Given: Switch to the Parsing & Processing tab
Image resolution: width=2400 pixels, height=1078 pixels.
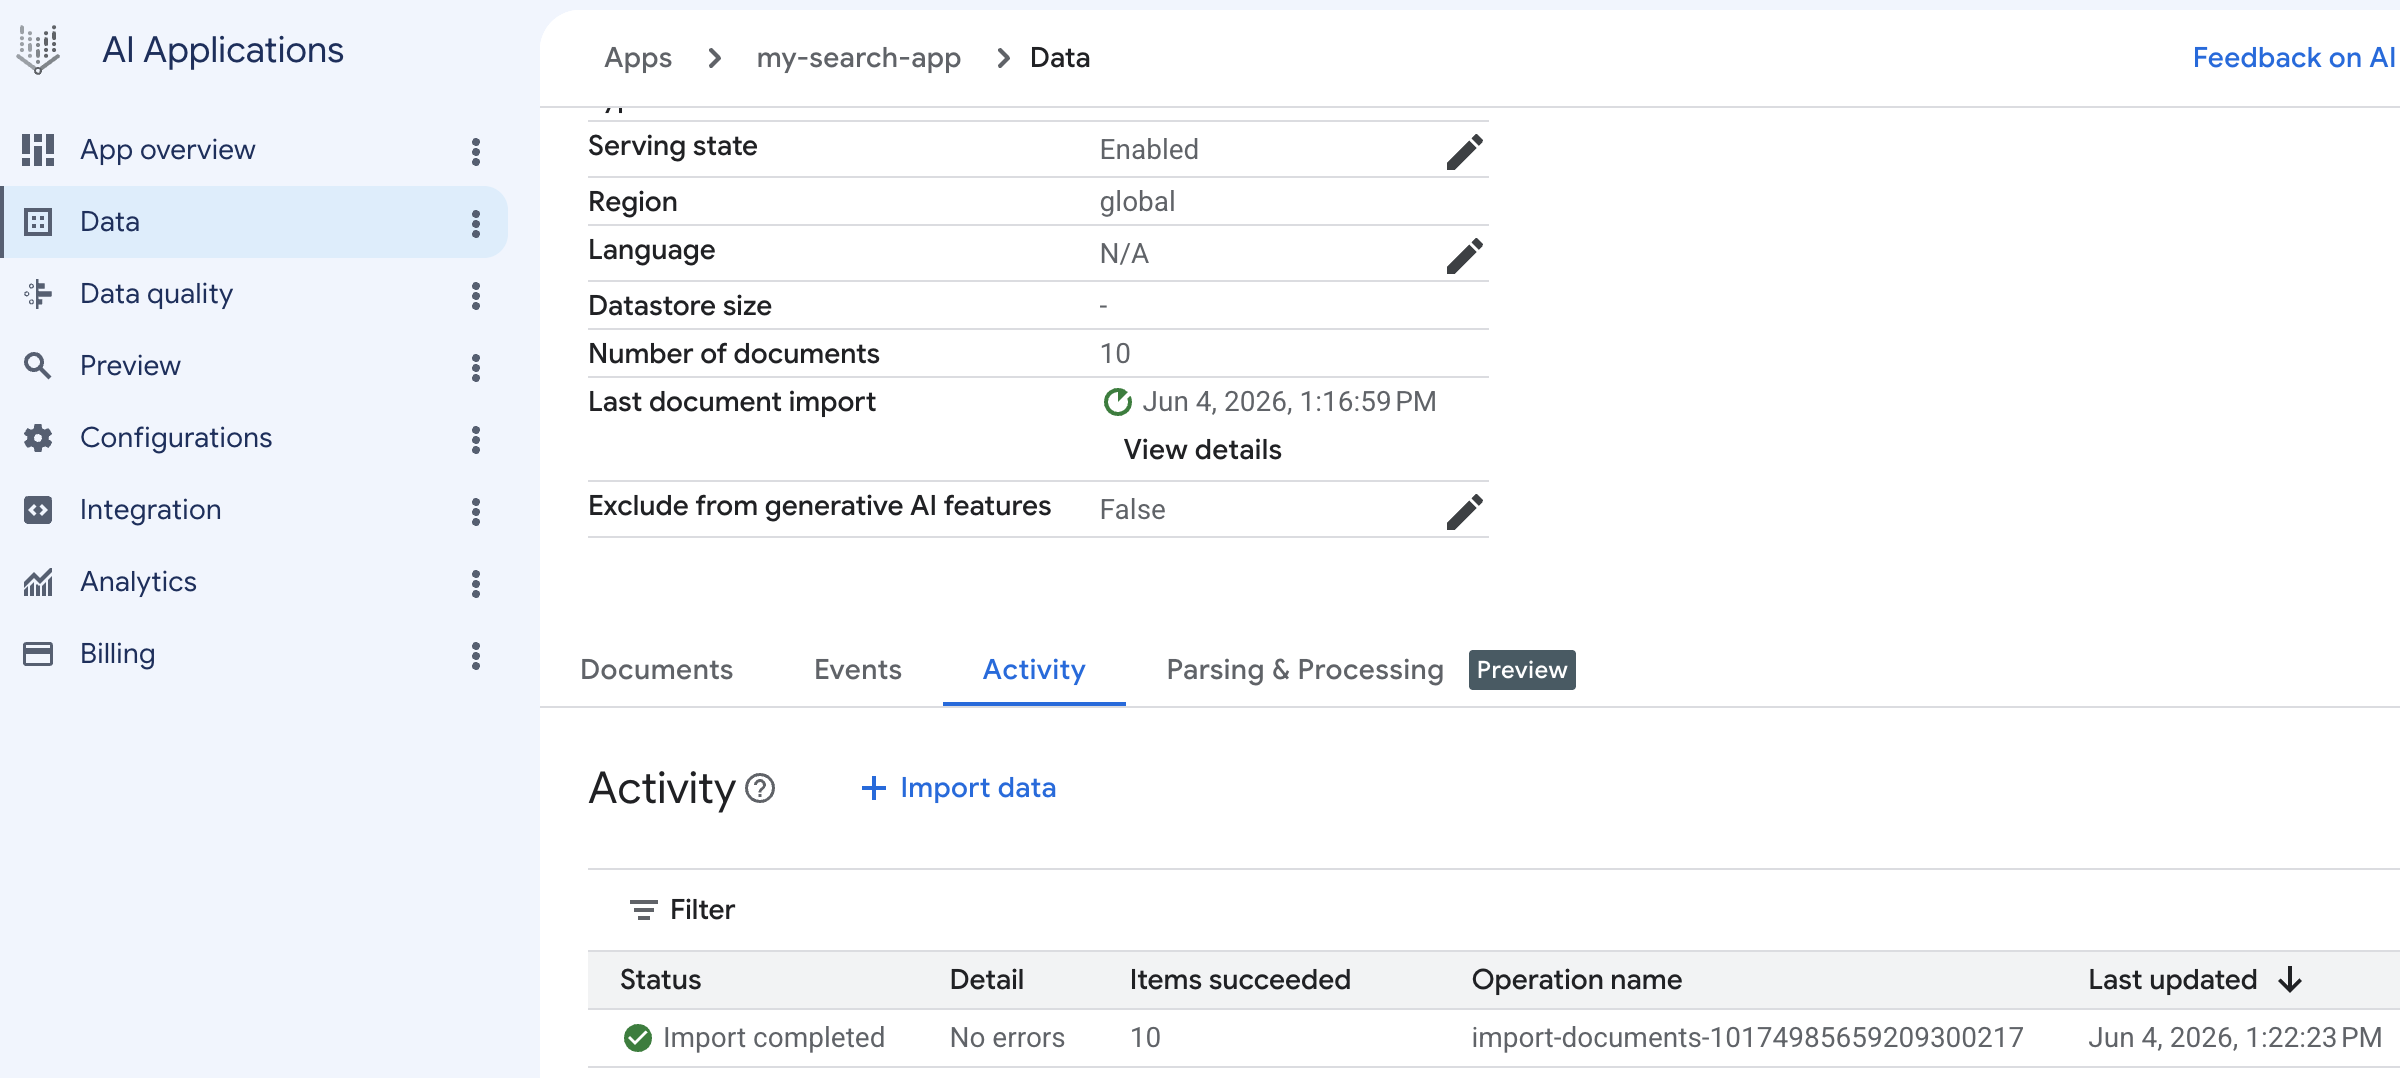Looking at the screenshot, I should click(1305, 670).
